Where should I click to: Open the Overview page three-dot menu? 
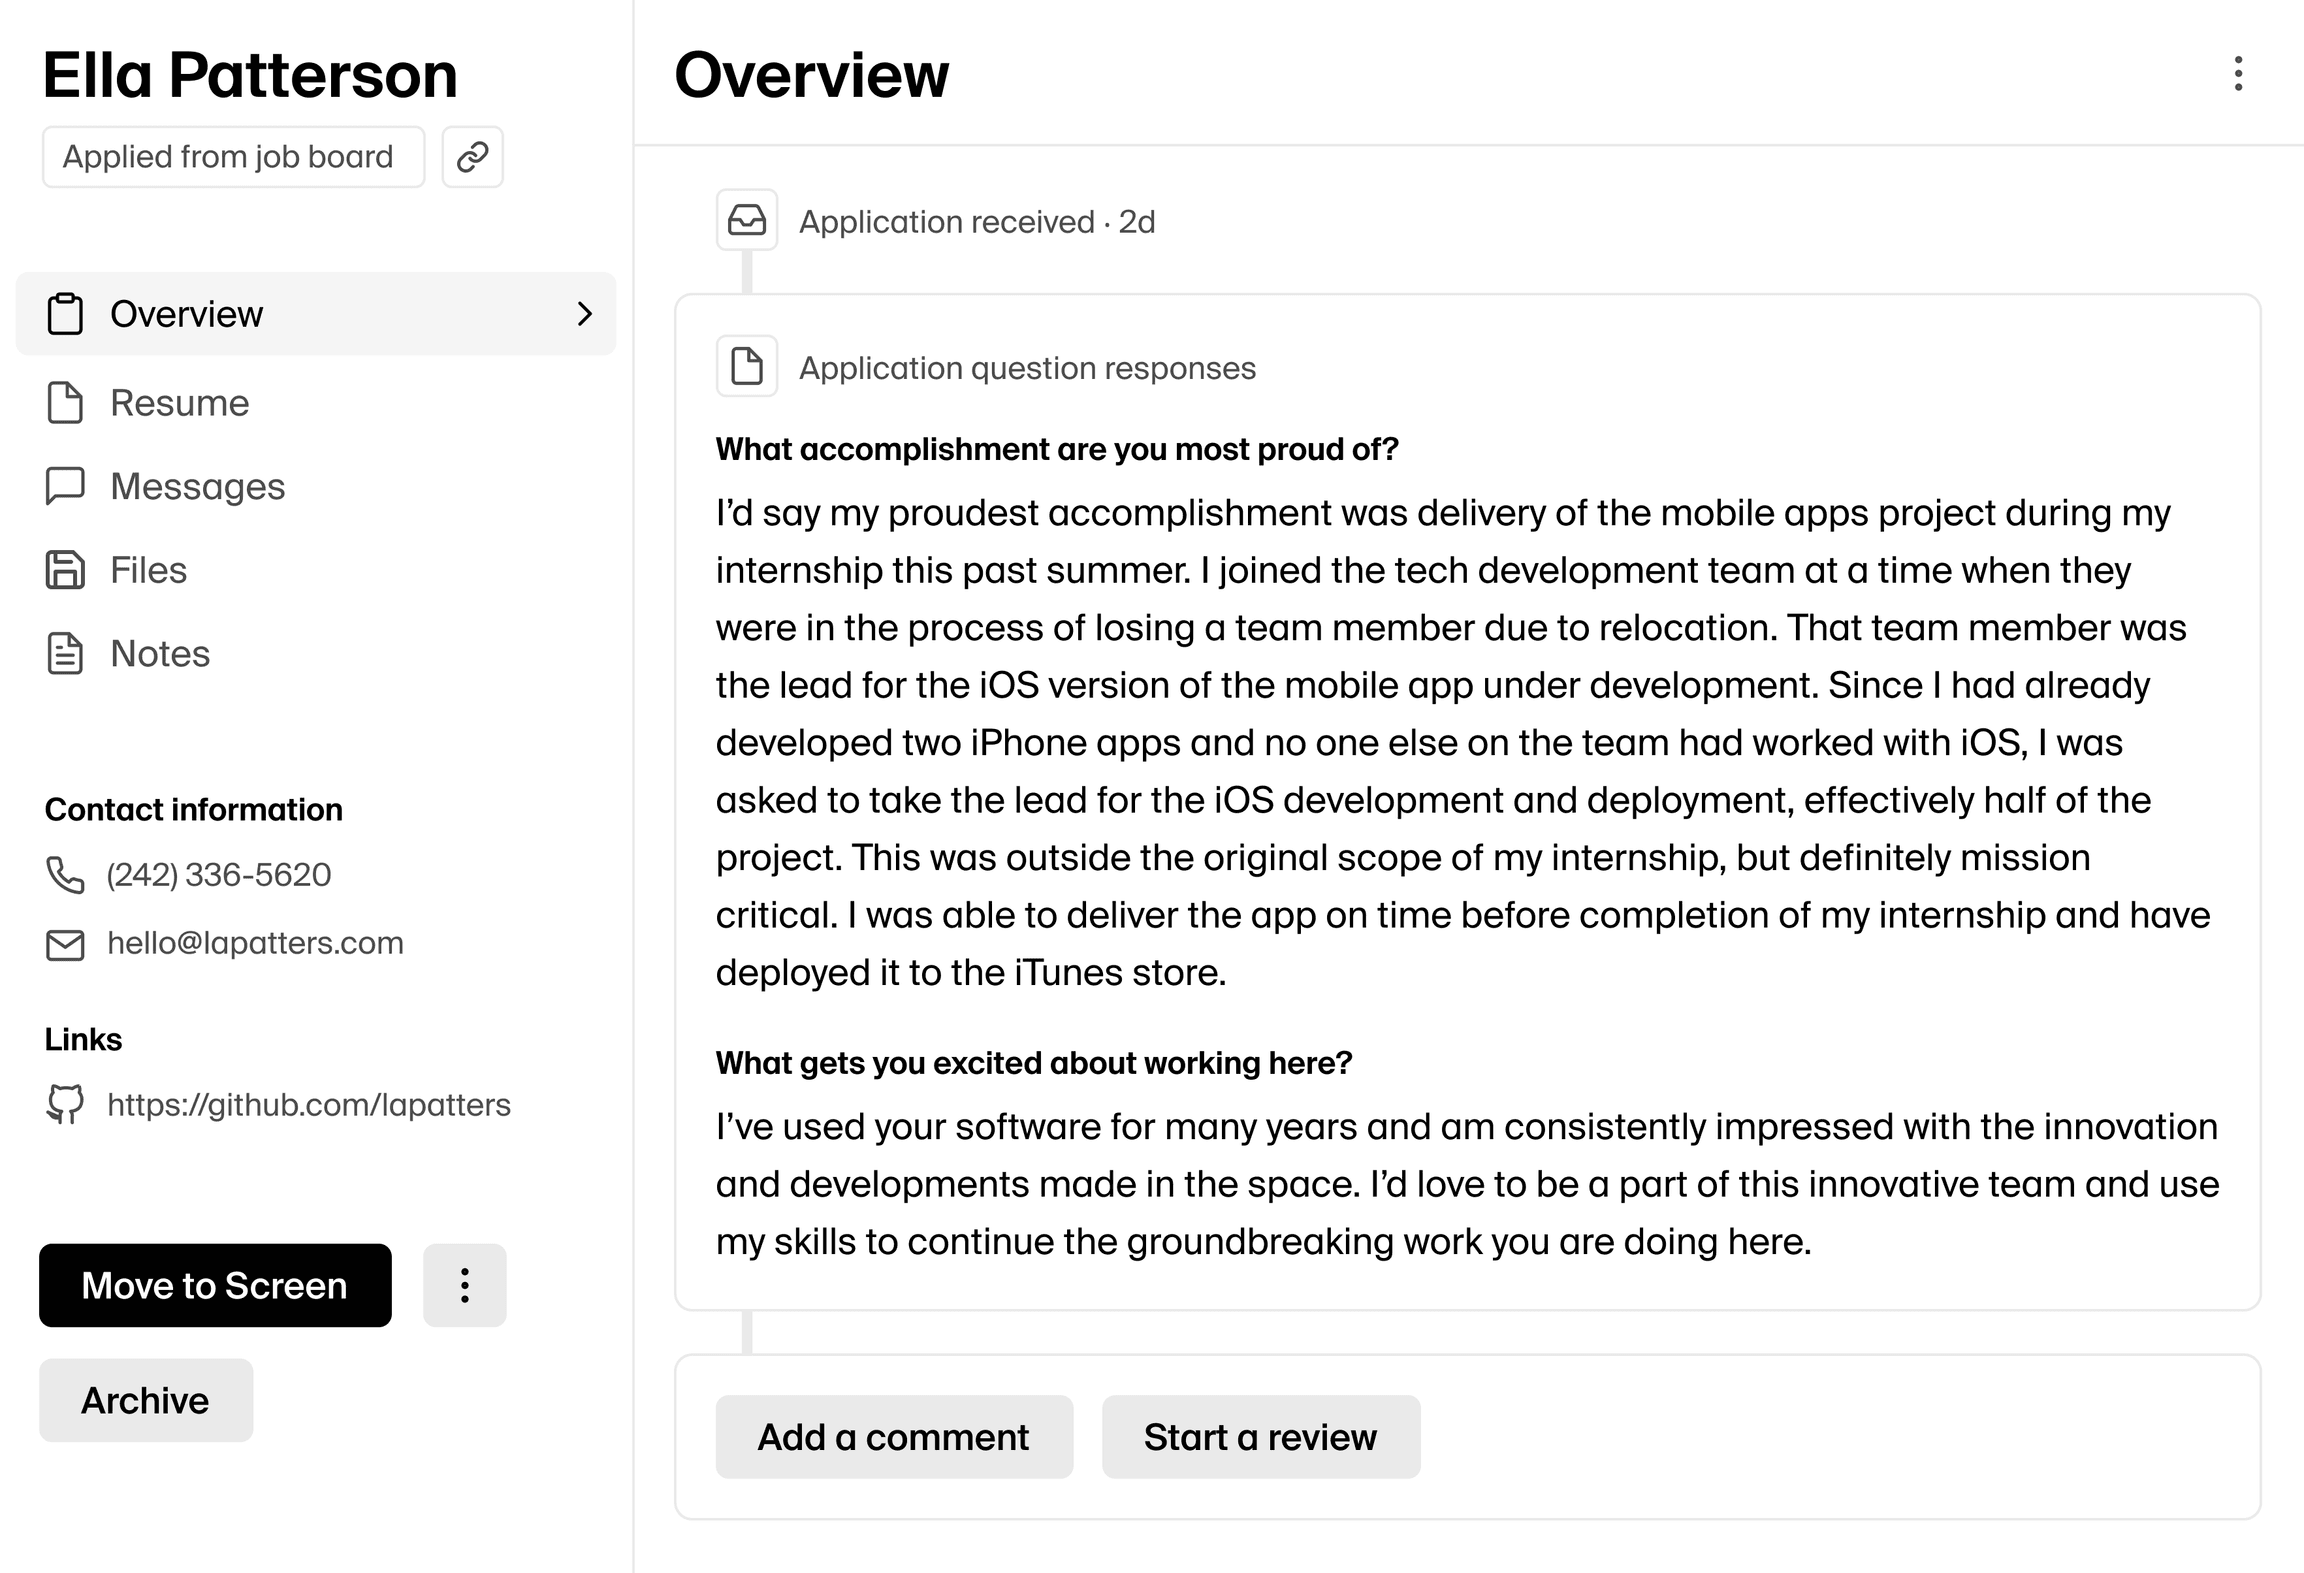2238,74
